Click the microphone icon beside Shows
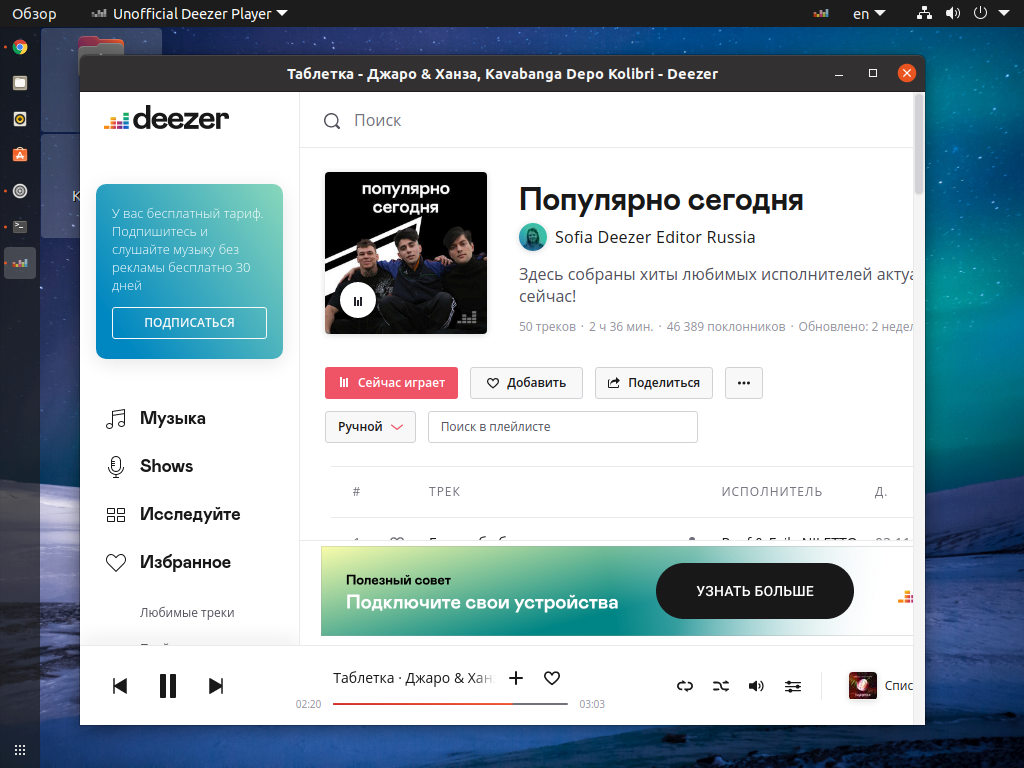 [x=116, y=466]
